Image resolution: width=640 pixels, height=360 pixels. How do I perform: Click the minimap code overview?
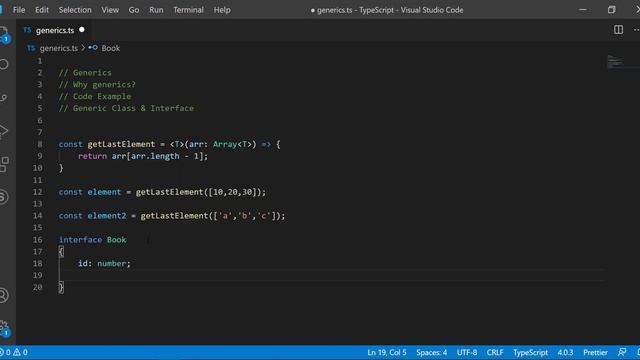pyautogui.click(x=615, y=62)
